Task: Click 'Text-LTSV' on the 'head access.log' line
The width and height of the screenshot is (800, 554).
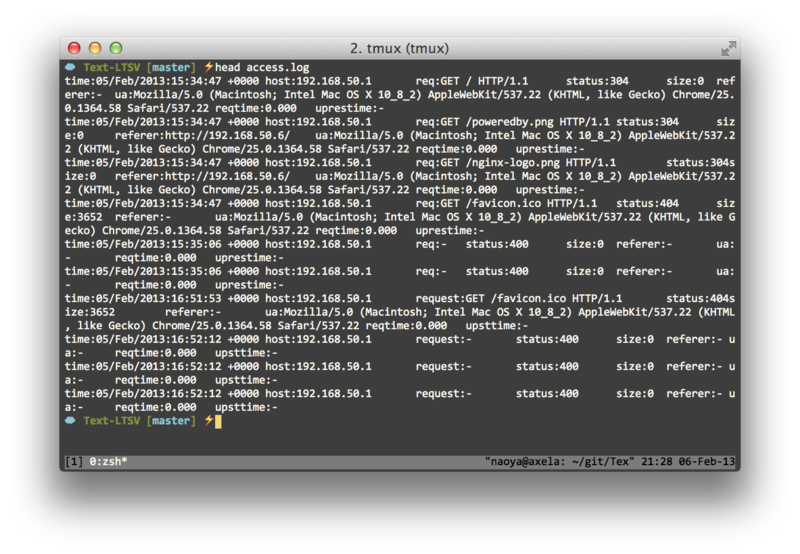Action: point(112,67)
